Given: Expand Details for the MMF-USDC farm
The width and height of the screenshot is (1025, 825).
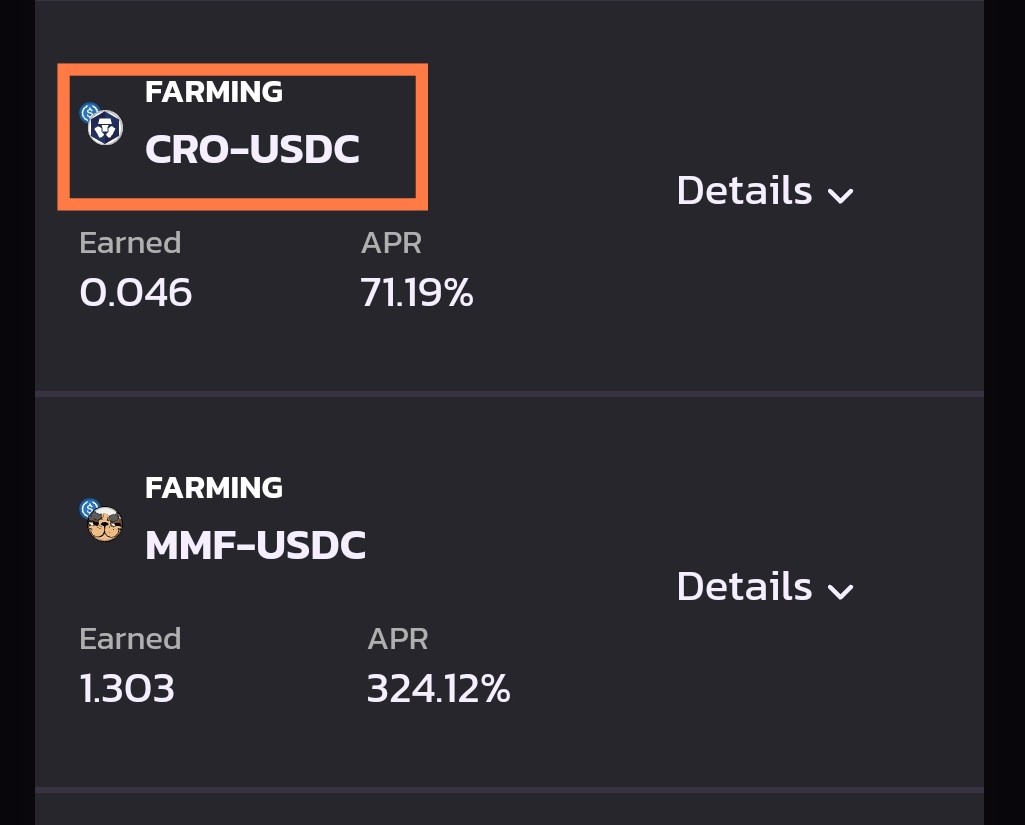Looking at the screenshot, I should pos(765,586).
